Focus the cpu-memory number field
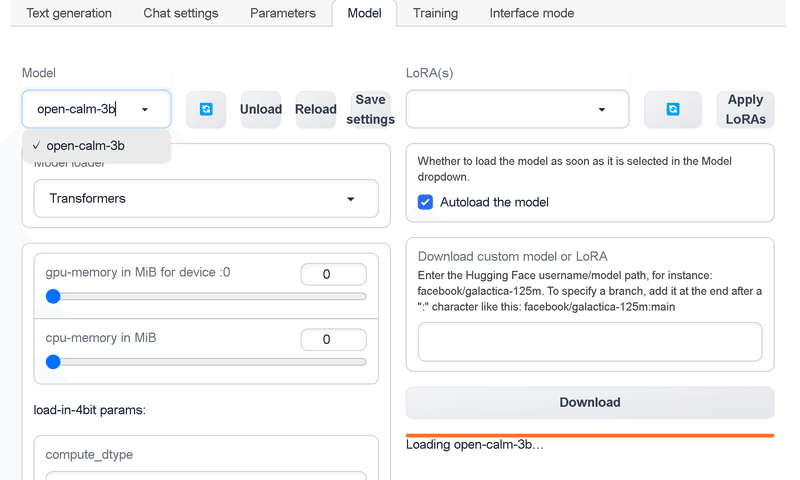800x480 pixels. coord(333,340)
